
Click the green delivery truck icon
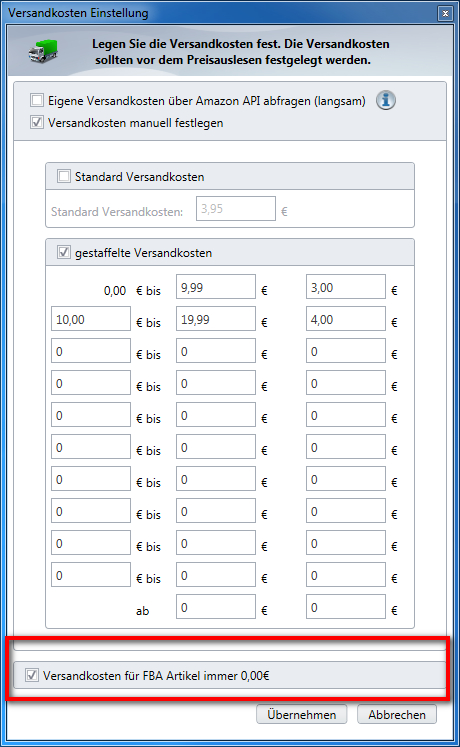pos(43,51)
